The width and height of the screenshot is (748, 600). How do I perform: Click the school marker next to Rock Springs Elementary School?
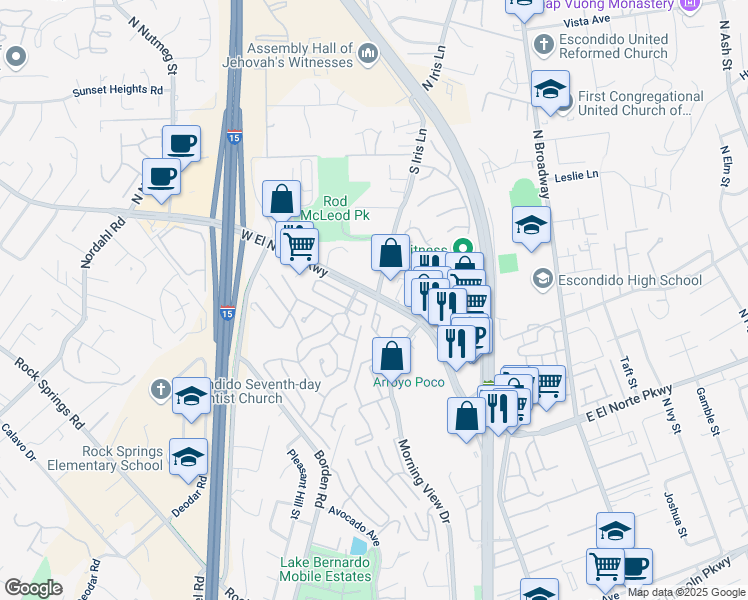point(188,458)
